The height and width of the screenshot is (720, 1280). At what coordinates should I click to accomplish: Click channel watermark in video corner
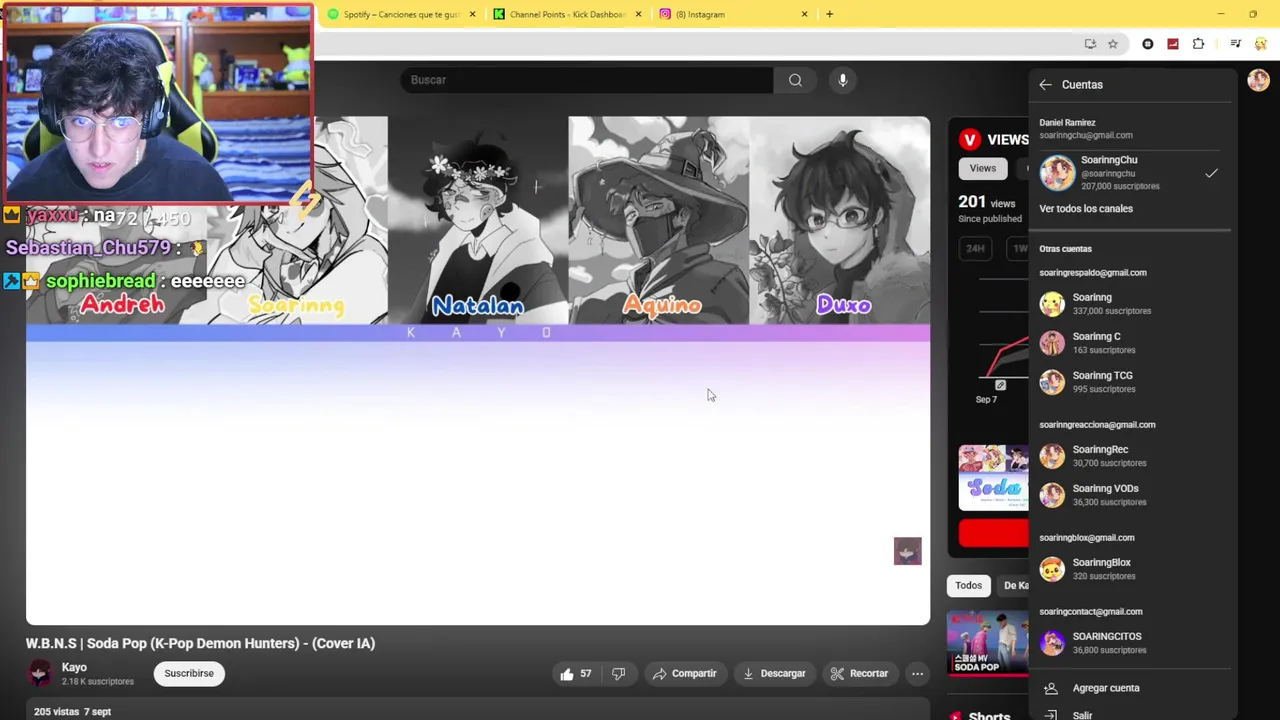(x=907, y=551)
